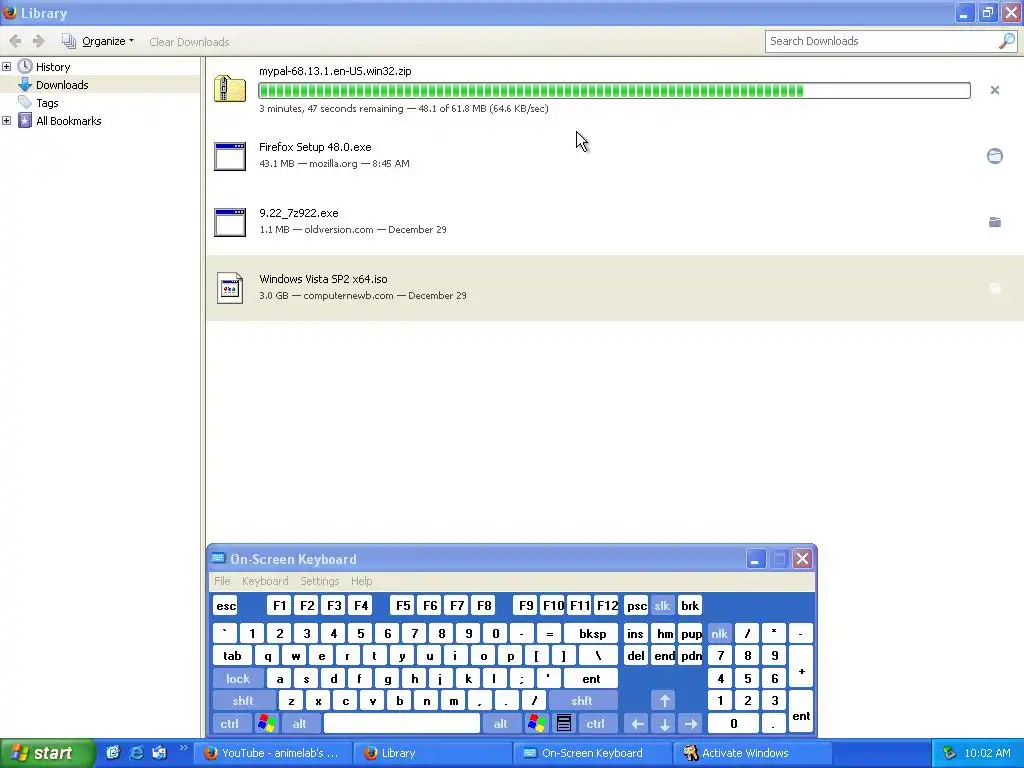Toggle right ctrl key on On-Screen Keyboard
The image size is (1024, 768).
[596, 723]
